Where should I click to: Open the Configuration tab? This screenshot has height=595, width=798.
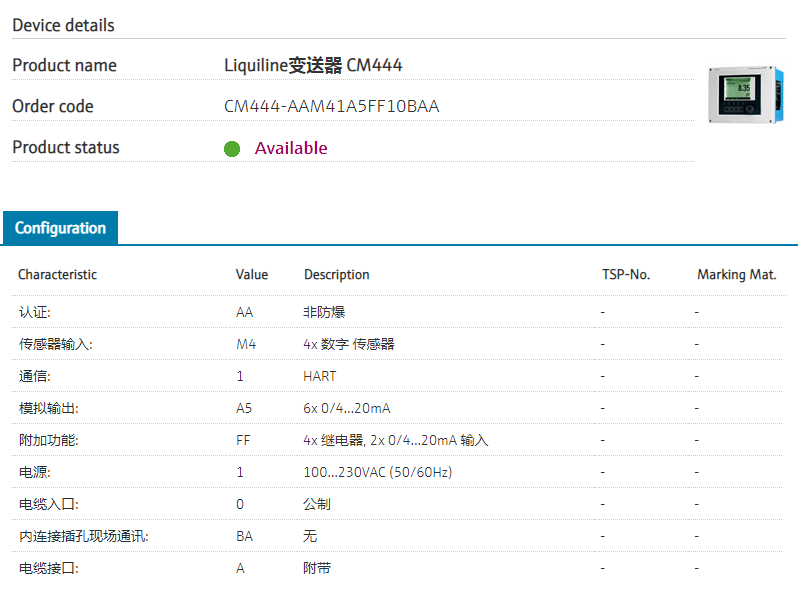click(60, 228)
